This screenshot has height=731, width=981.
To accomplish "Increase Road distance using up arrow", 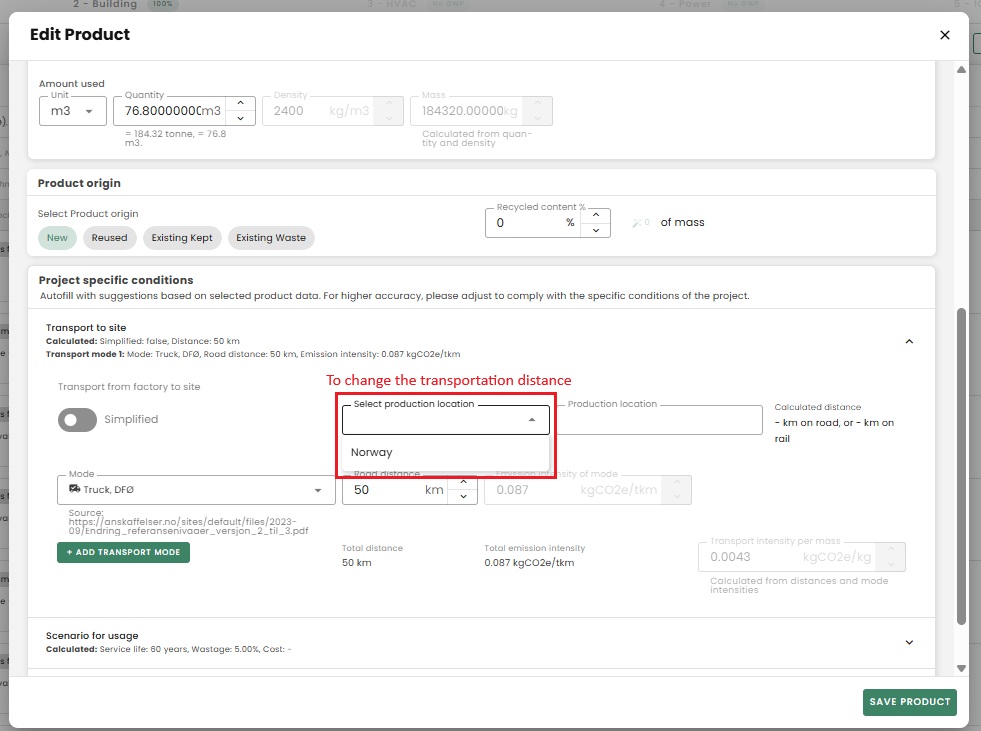I will pyautogui.click(x=461, y=483).
